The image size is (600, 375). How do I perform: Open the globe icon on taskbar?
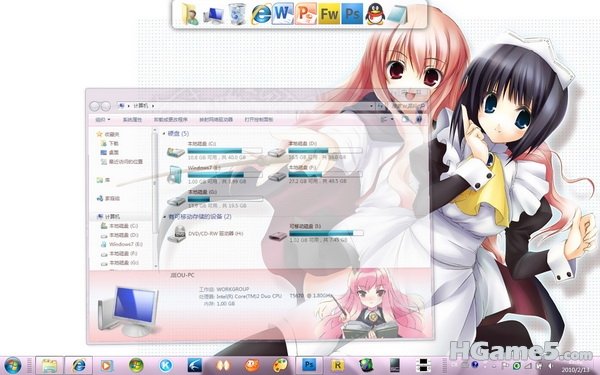366,365
